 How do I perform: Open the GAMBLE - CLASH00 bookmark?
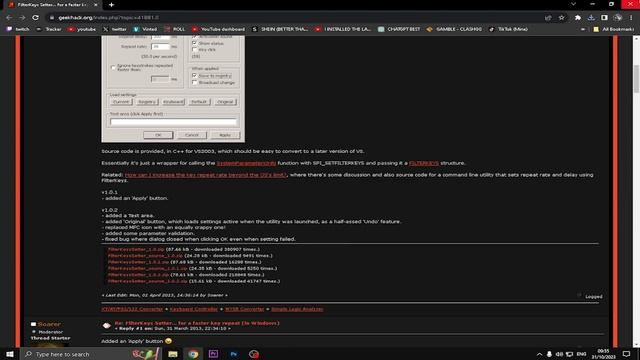click(454, 29)
